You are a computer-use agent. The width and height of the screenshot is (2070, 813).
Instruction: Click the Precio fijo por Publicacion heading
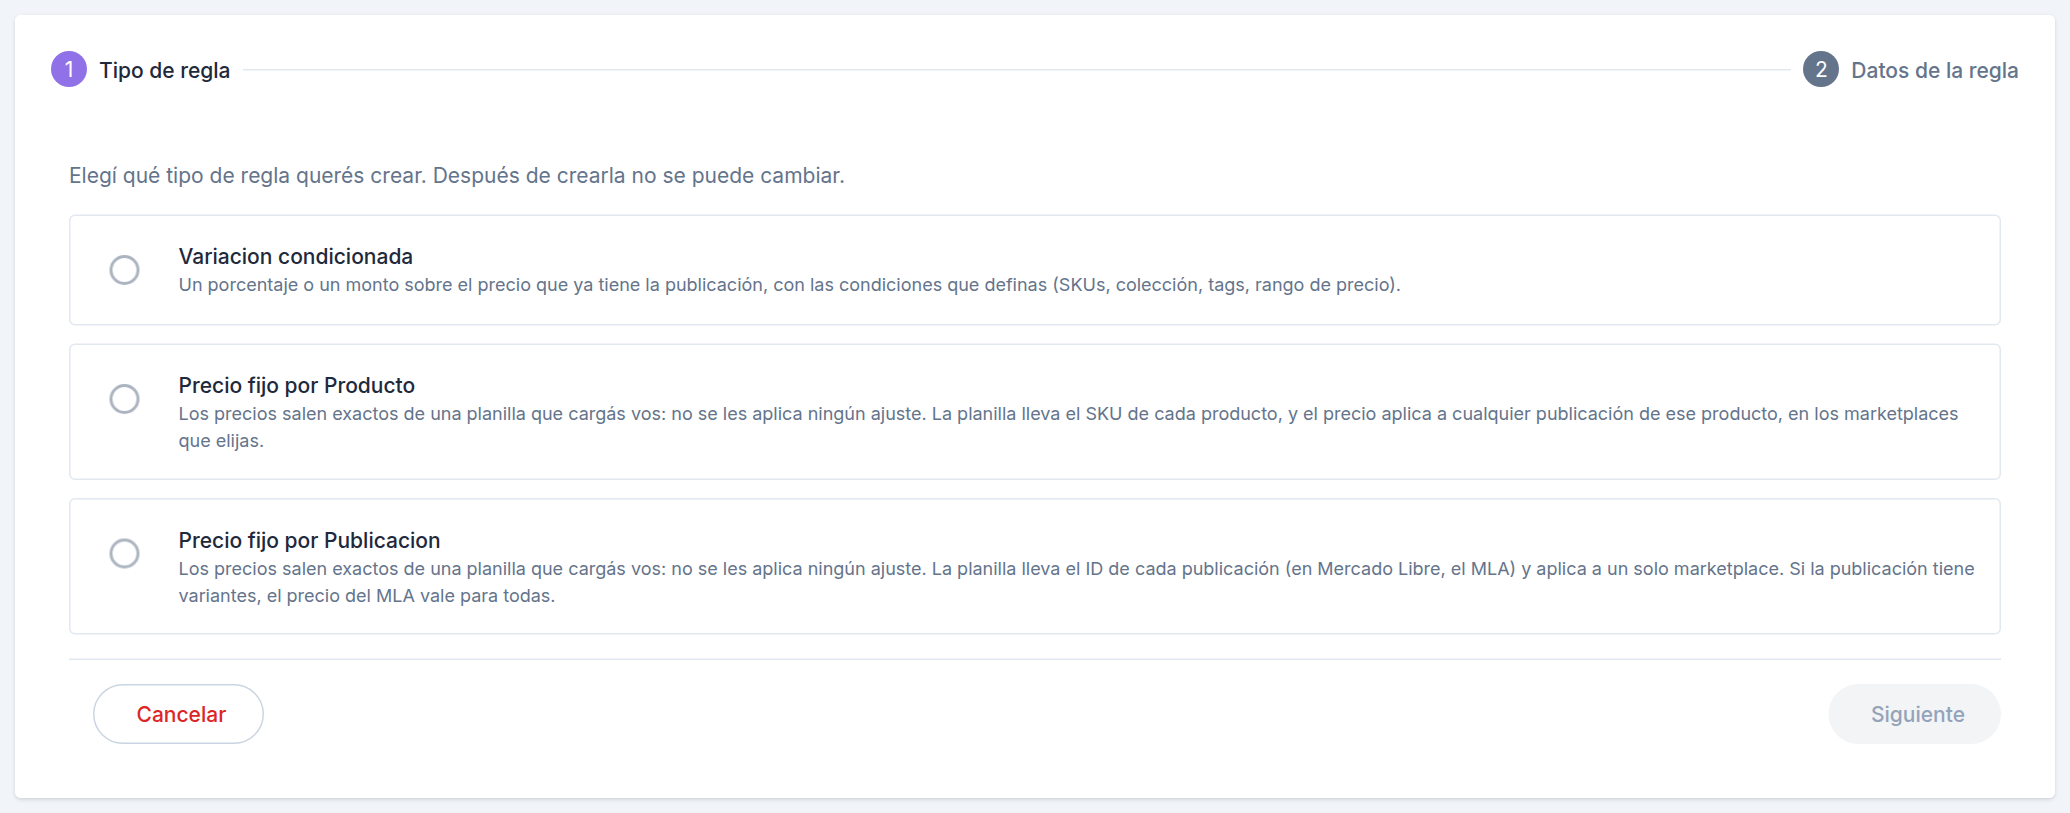click(309, 540)
